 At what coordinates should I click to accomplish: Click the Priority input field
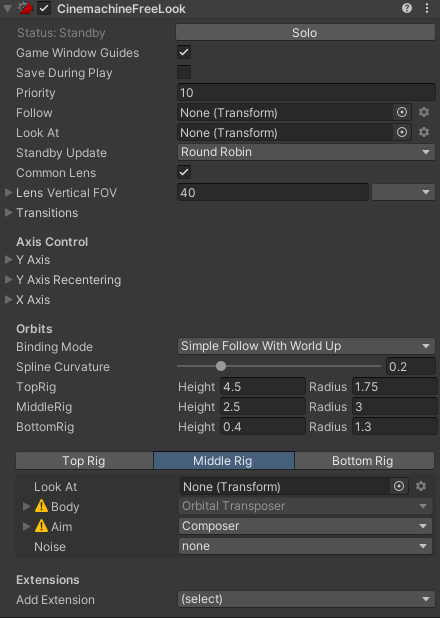(x=306, y=93)
